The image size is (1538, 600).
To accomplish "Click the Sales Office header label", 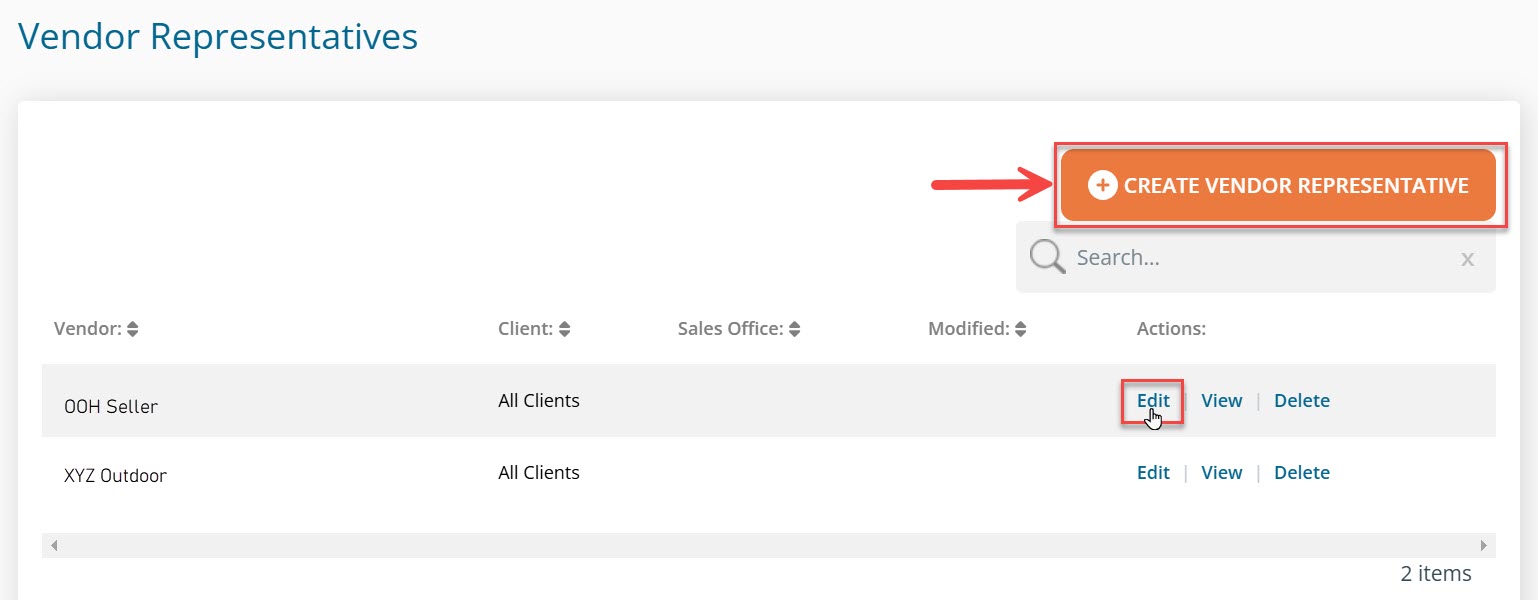I will tap(731, 328).
